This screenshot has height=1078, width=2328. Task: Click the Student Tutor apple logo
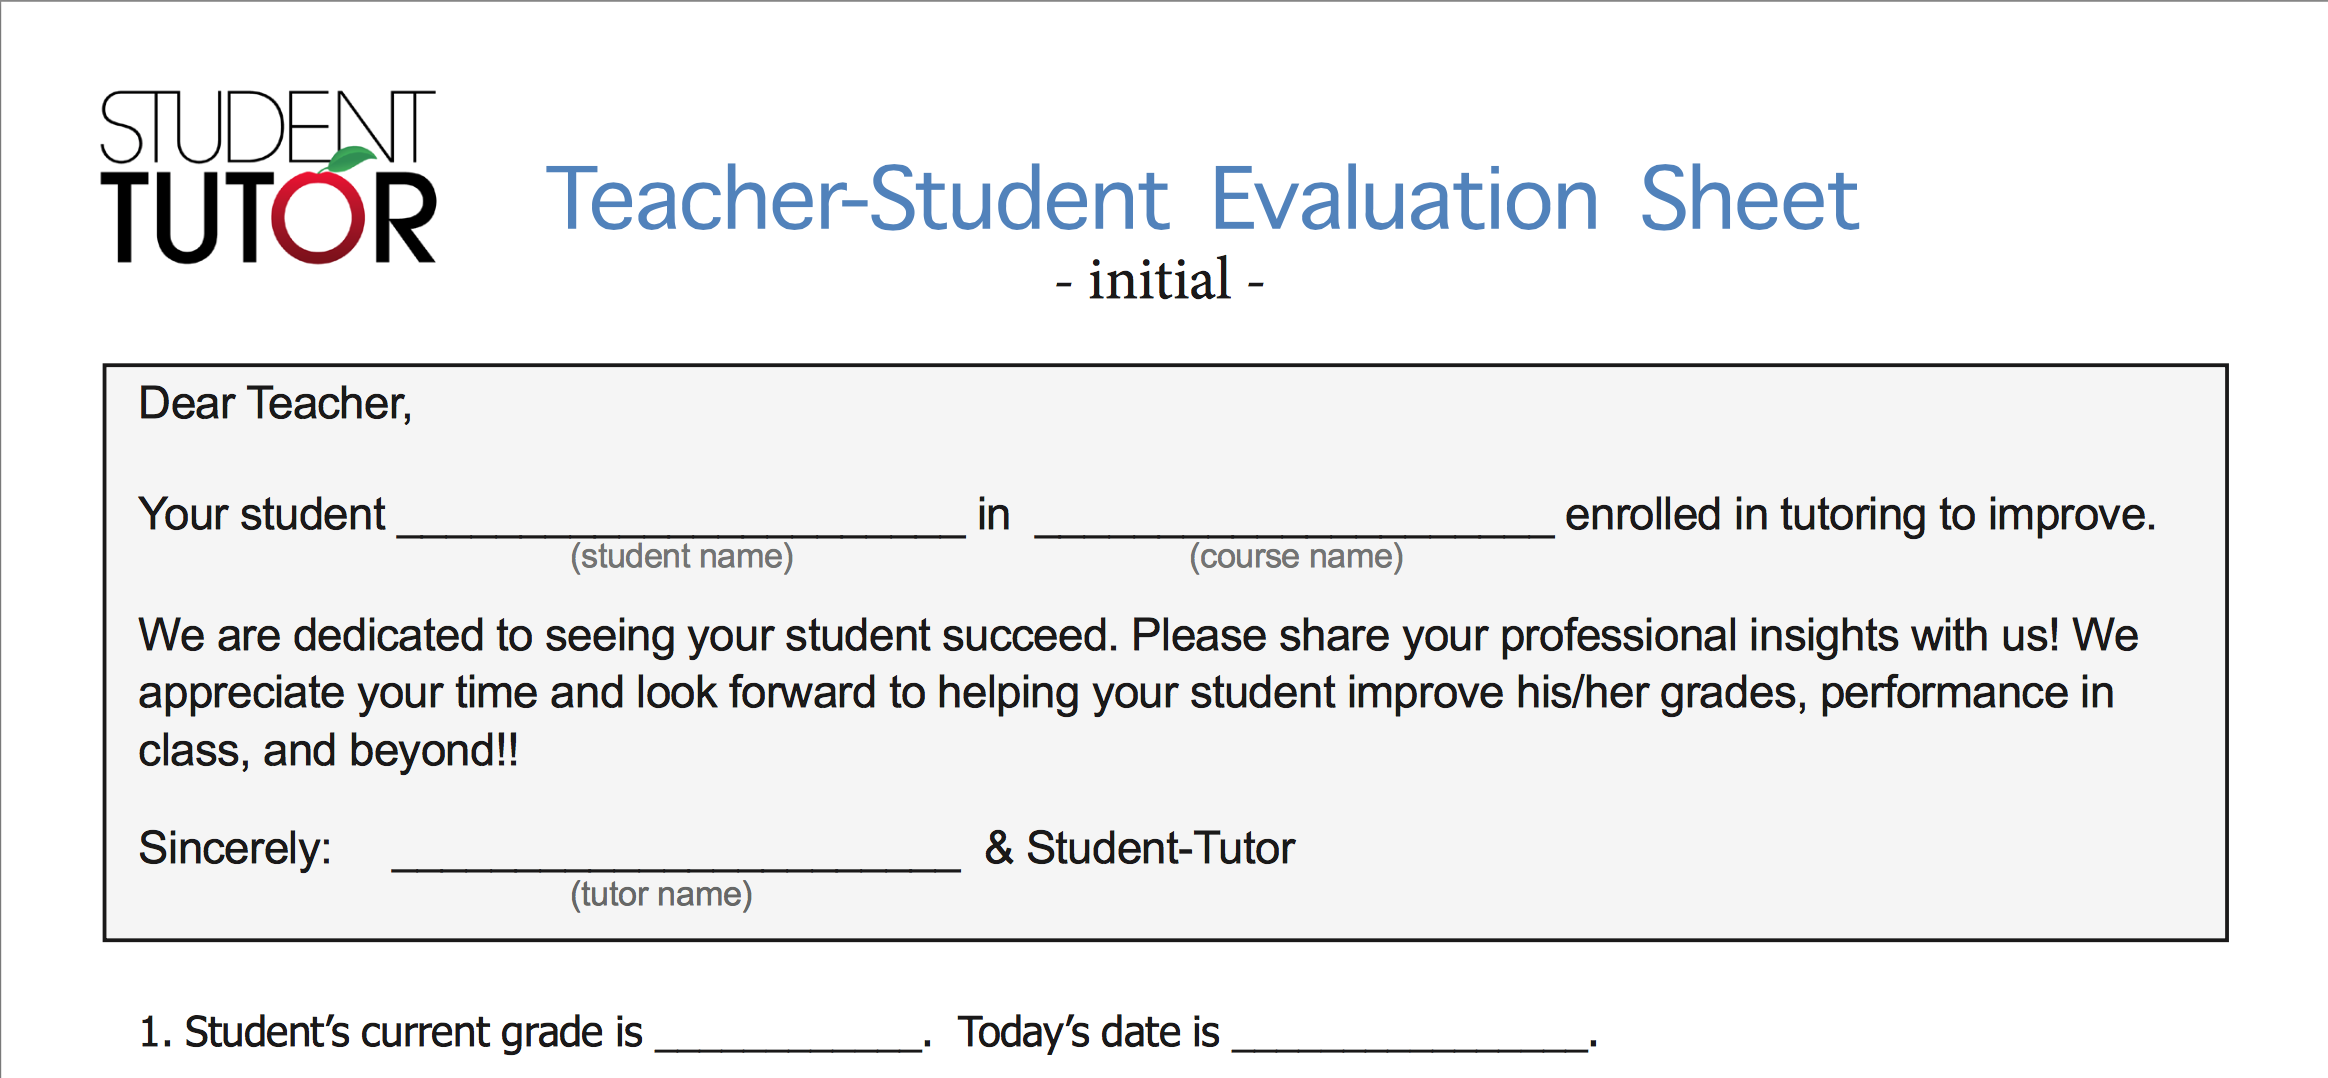pyautogui.click(x=268, y=177)
